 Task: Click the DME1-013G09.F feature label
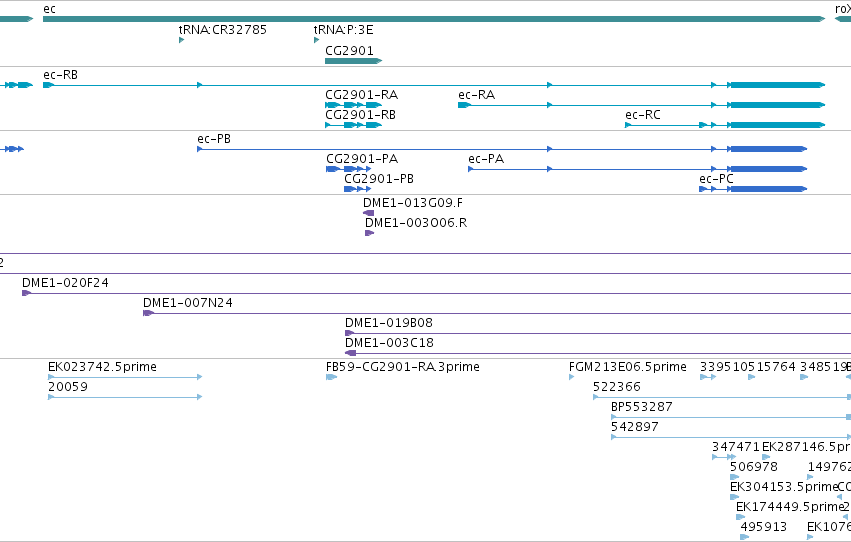coord(413,203)
